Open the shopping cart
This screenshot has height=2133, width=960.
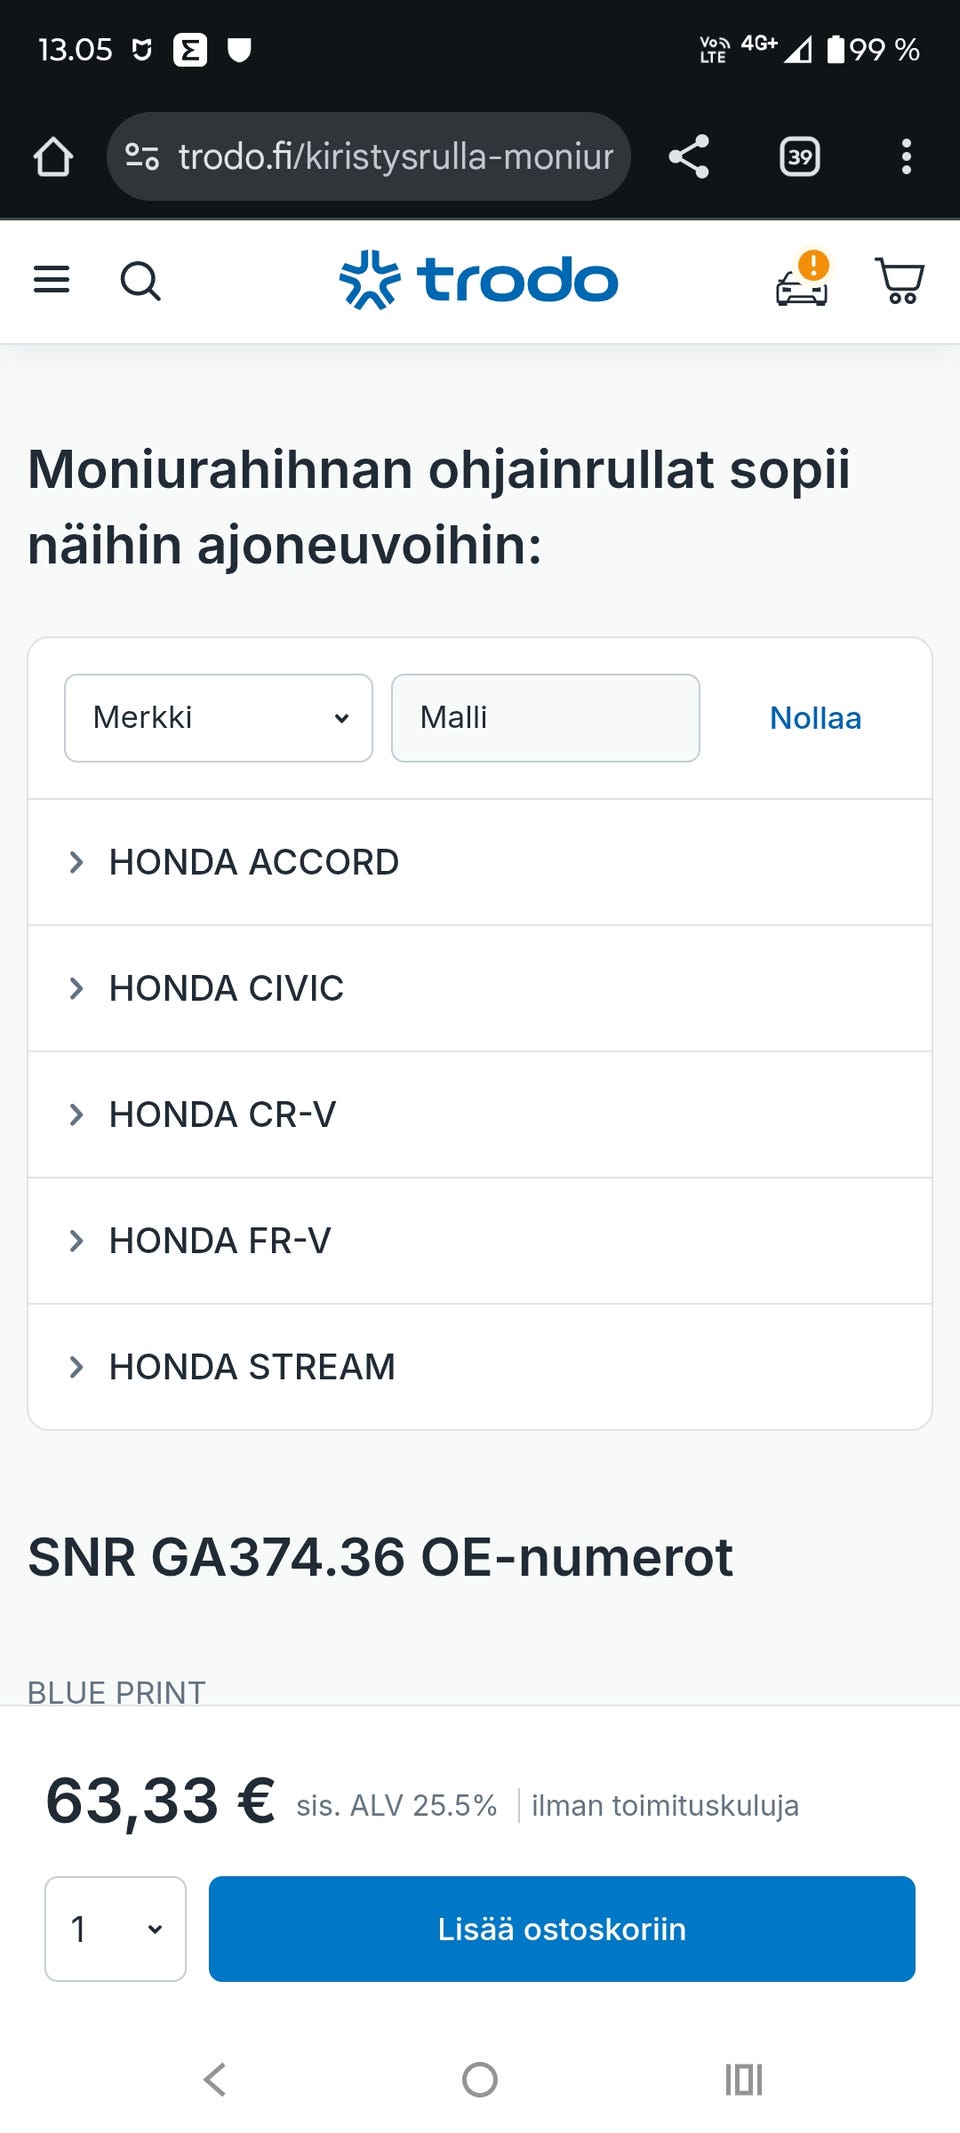(899, 281)
